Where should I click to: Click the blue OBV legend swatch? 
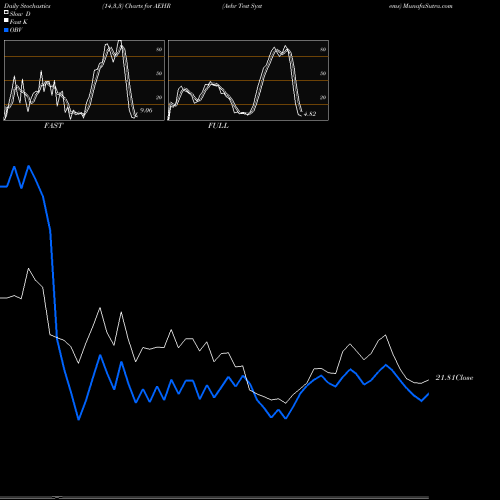coord(6,30)
